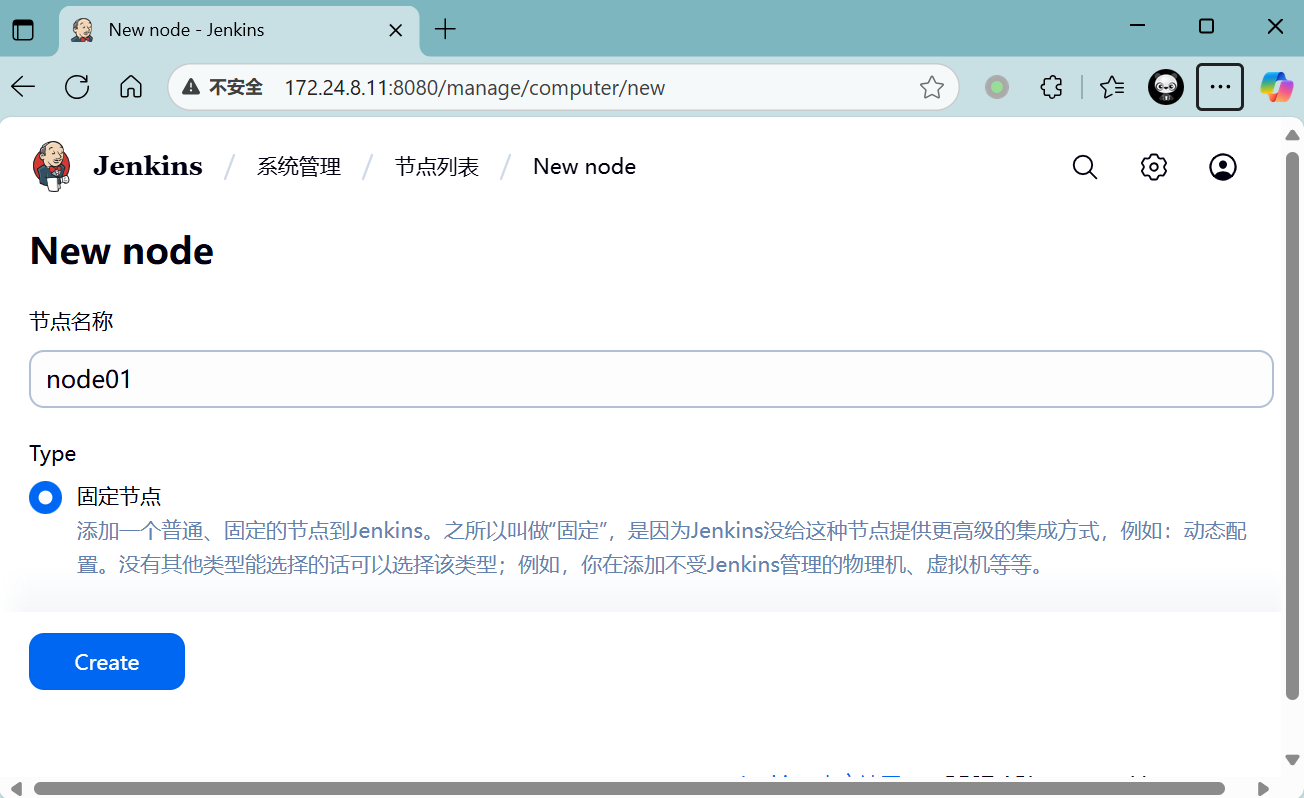The width and height of the screenshot is (1304, 798).
Task: Open Jenkins settings gear icon
Action: click(1154, 167)
